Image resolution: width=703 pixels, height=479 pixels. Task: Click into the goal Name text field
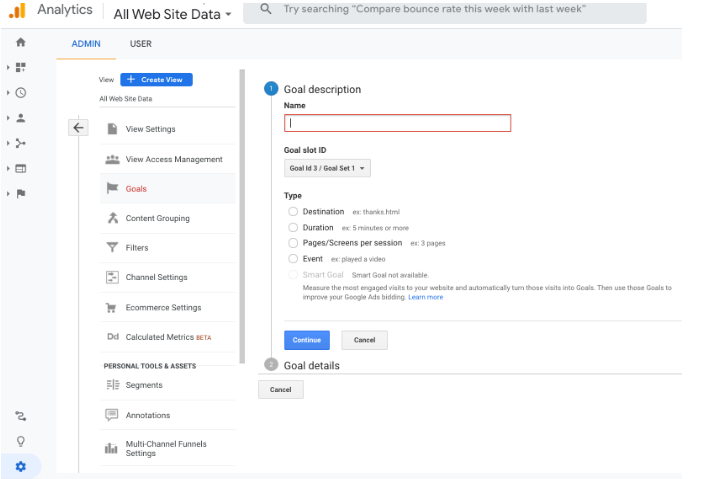point(397,123)
